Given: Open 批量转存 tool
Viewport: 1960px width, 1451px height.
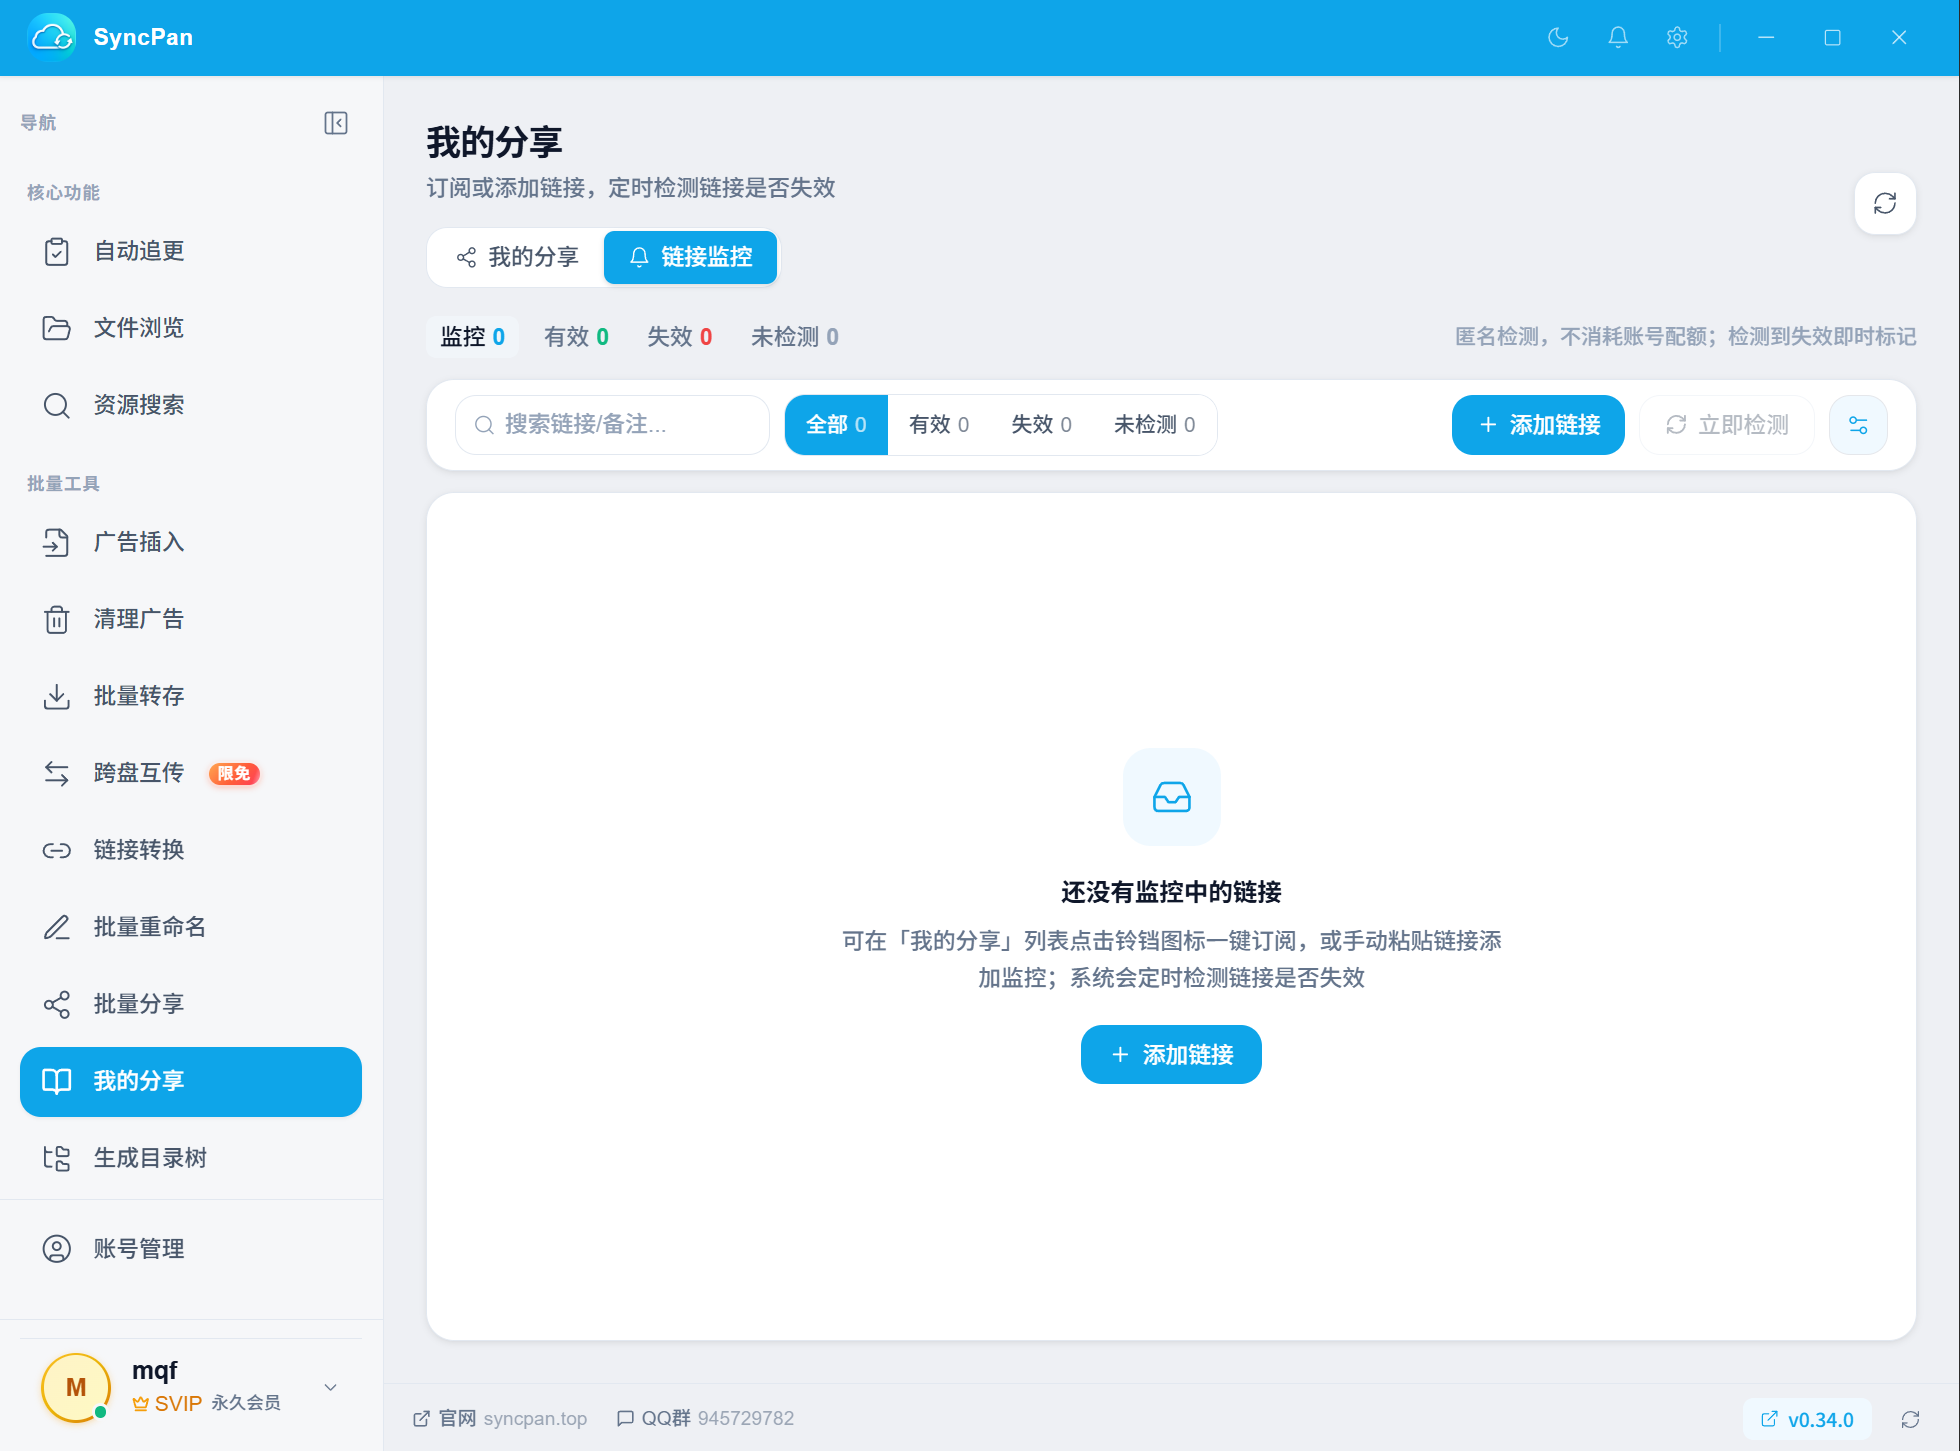Looking at the screenshot, I should (x=191, y=696).
